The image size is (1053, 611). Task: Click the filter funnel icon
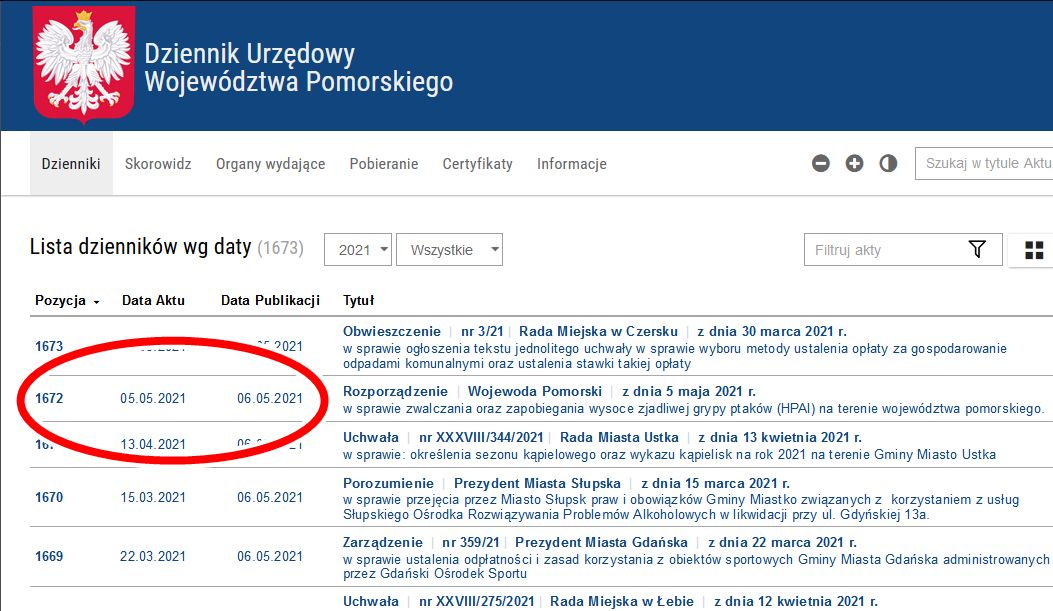977,250
